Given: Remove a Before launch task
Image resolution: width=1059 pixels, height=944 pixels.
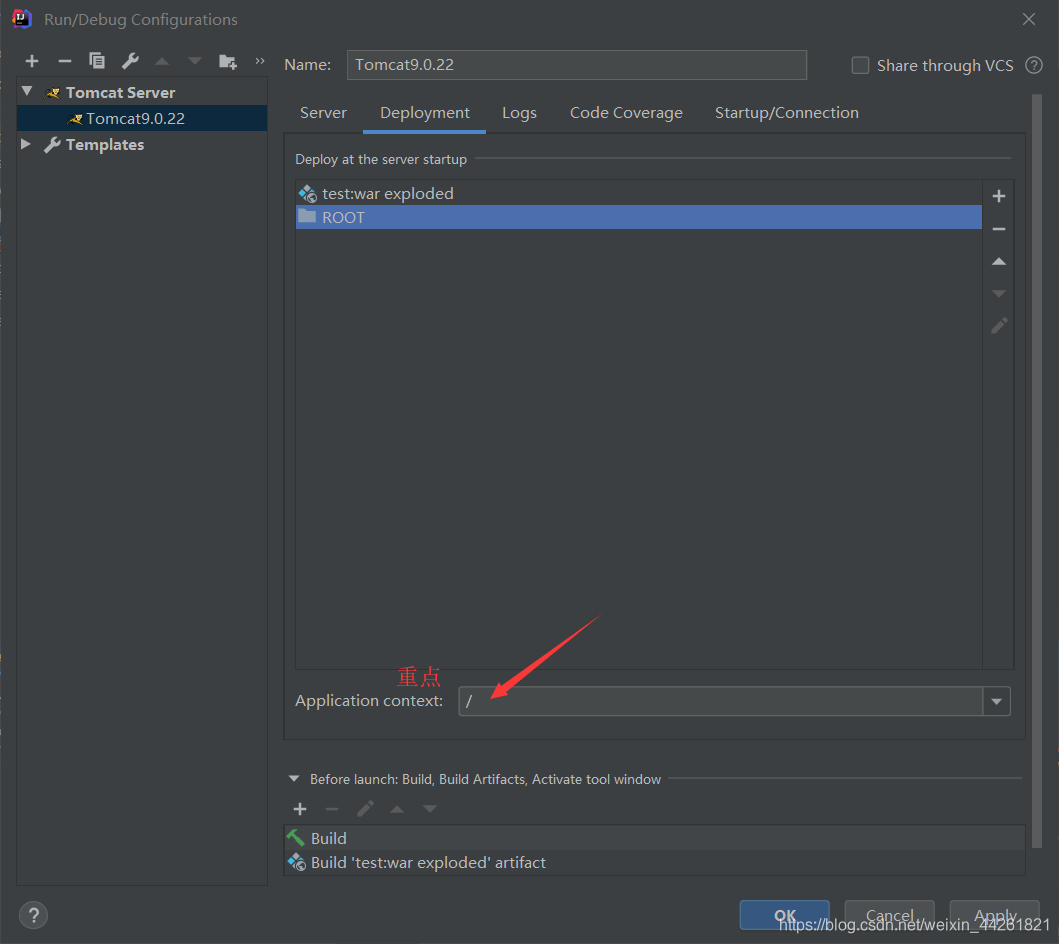Looking at the screenshot, I should (x=332, y=809).
